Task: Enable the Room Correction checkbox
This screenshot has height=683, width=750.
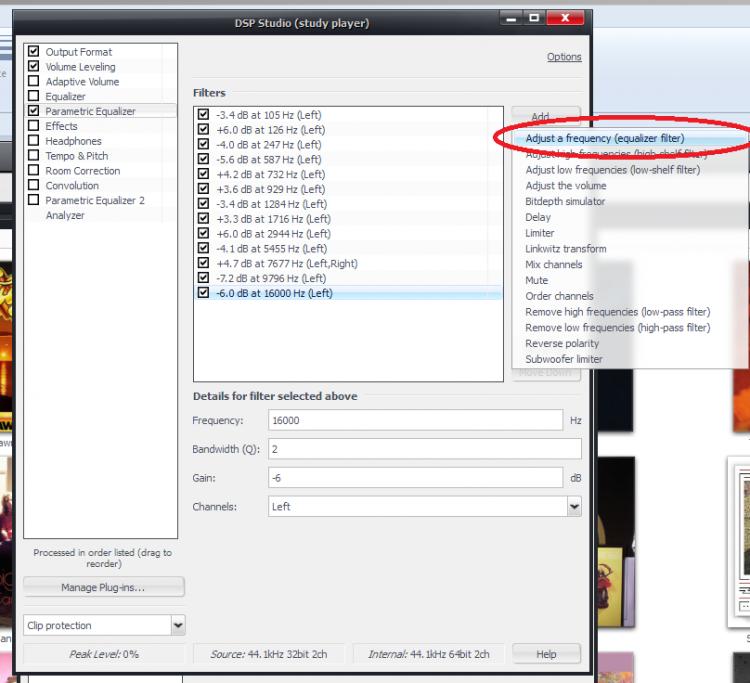Action: [33, 170]
